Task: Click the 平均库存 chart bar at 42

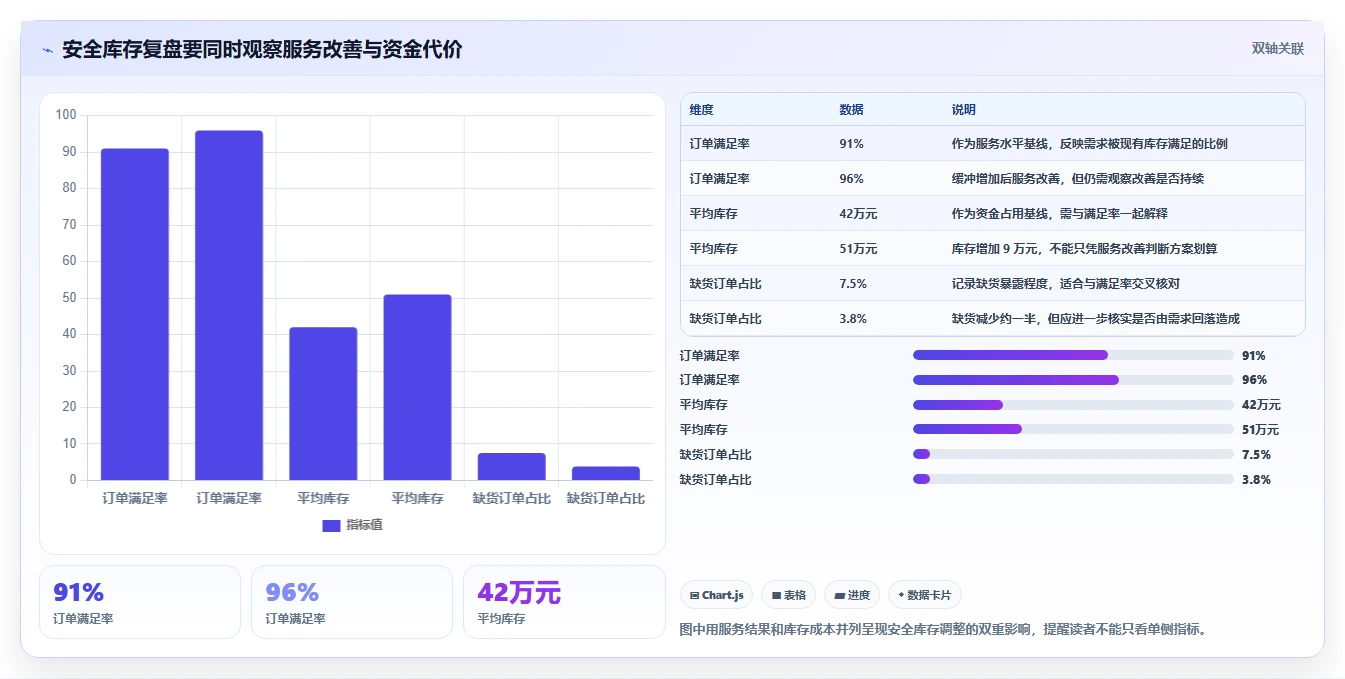Action: click(x=323, y=404)
